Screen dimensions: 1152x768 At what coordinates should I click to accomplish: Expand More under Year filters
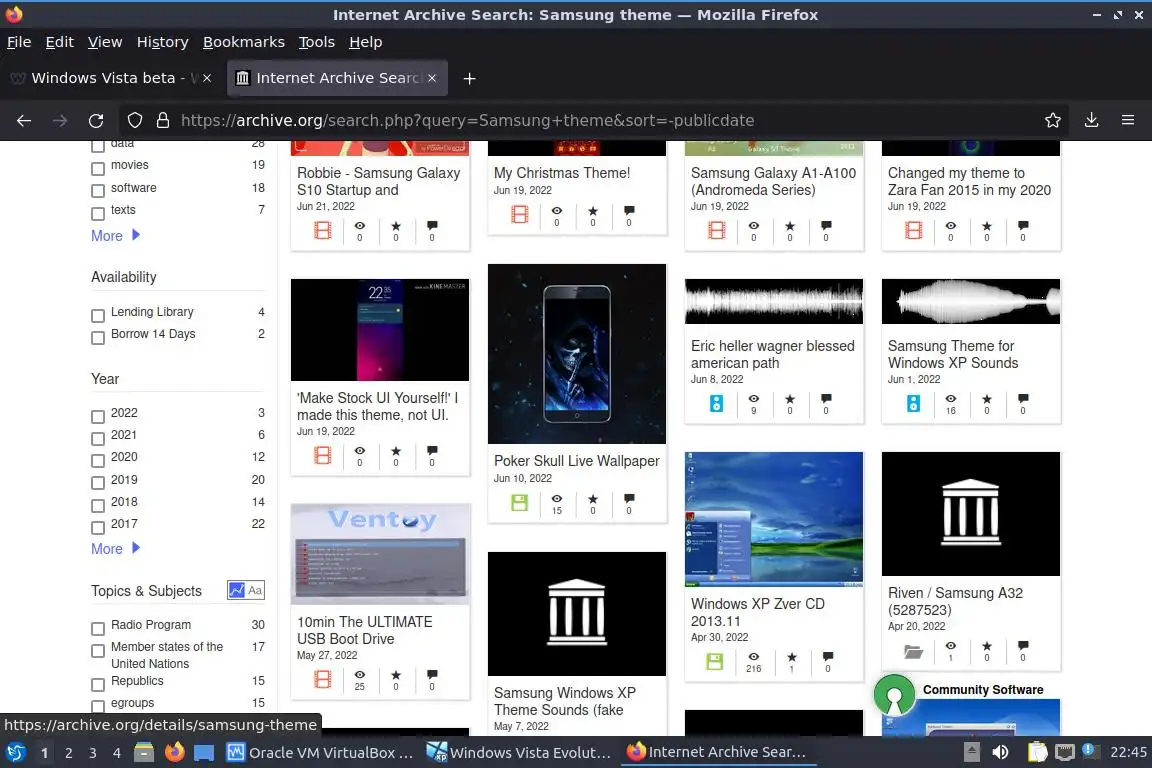[115, 549]
